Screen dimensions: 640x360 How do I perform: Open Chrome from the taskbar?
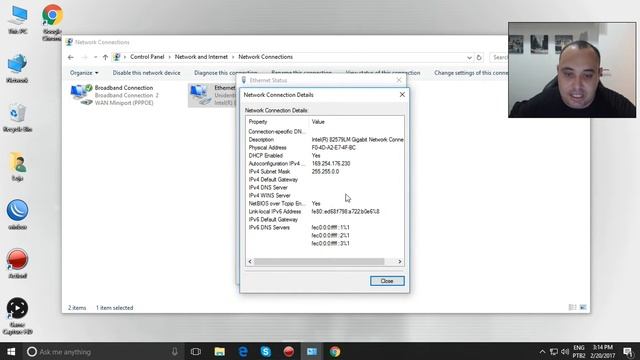point(335,351)
